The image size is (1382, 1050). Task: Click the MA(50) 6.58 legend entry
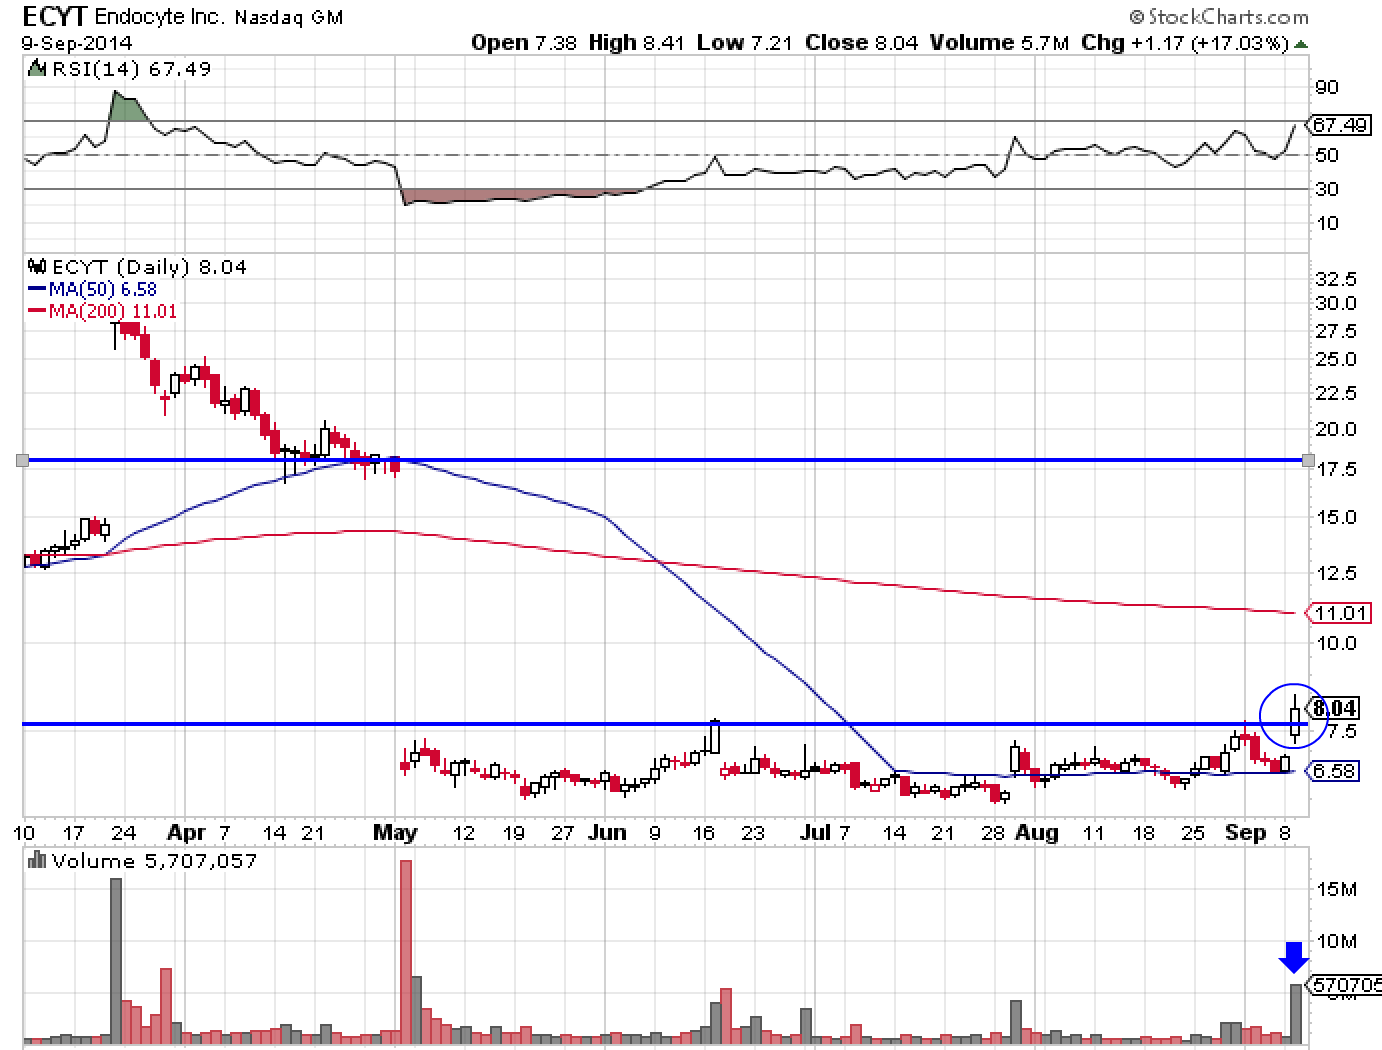click(91, 290)
